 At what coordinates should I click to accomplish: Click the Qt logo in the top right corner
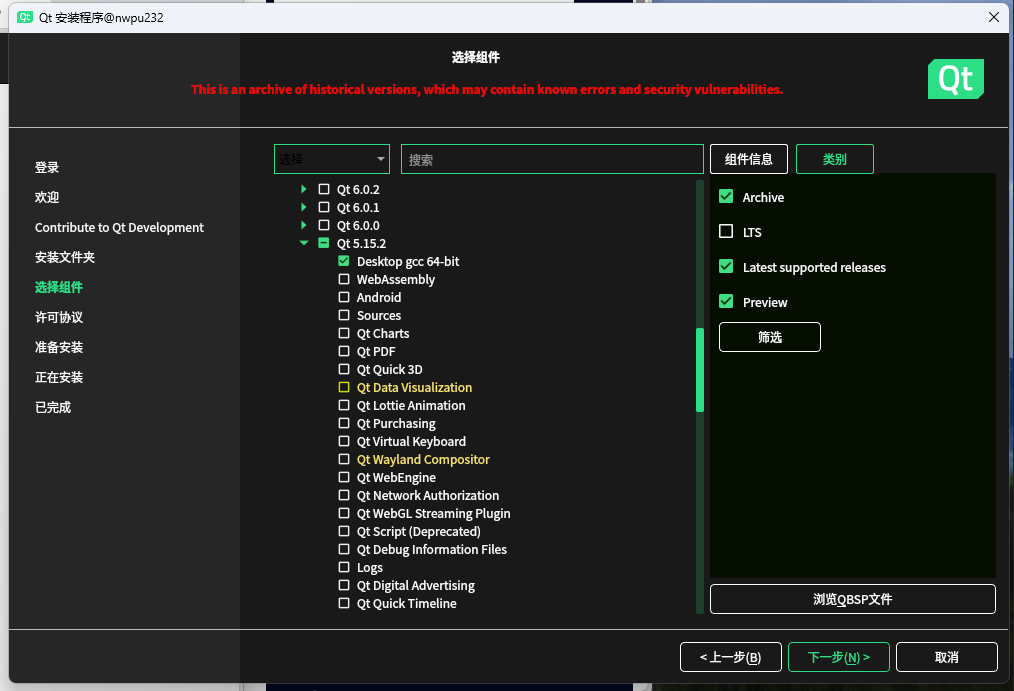pyautogui.click(x=955, y=78)
